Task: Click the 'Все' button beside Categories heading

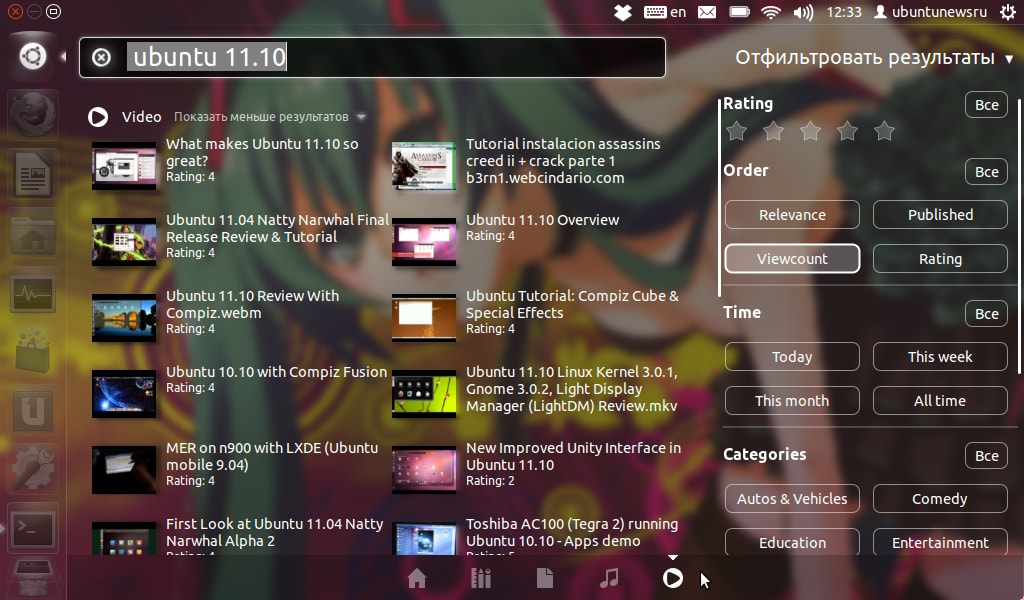Action: pos(987,456)
